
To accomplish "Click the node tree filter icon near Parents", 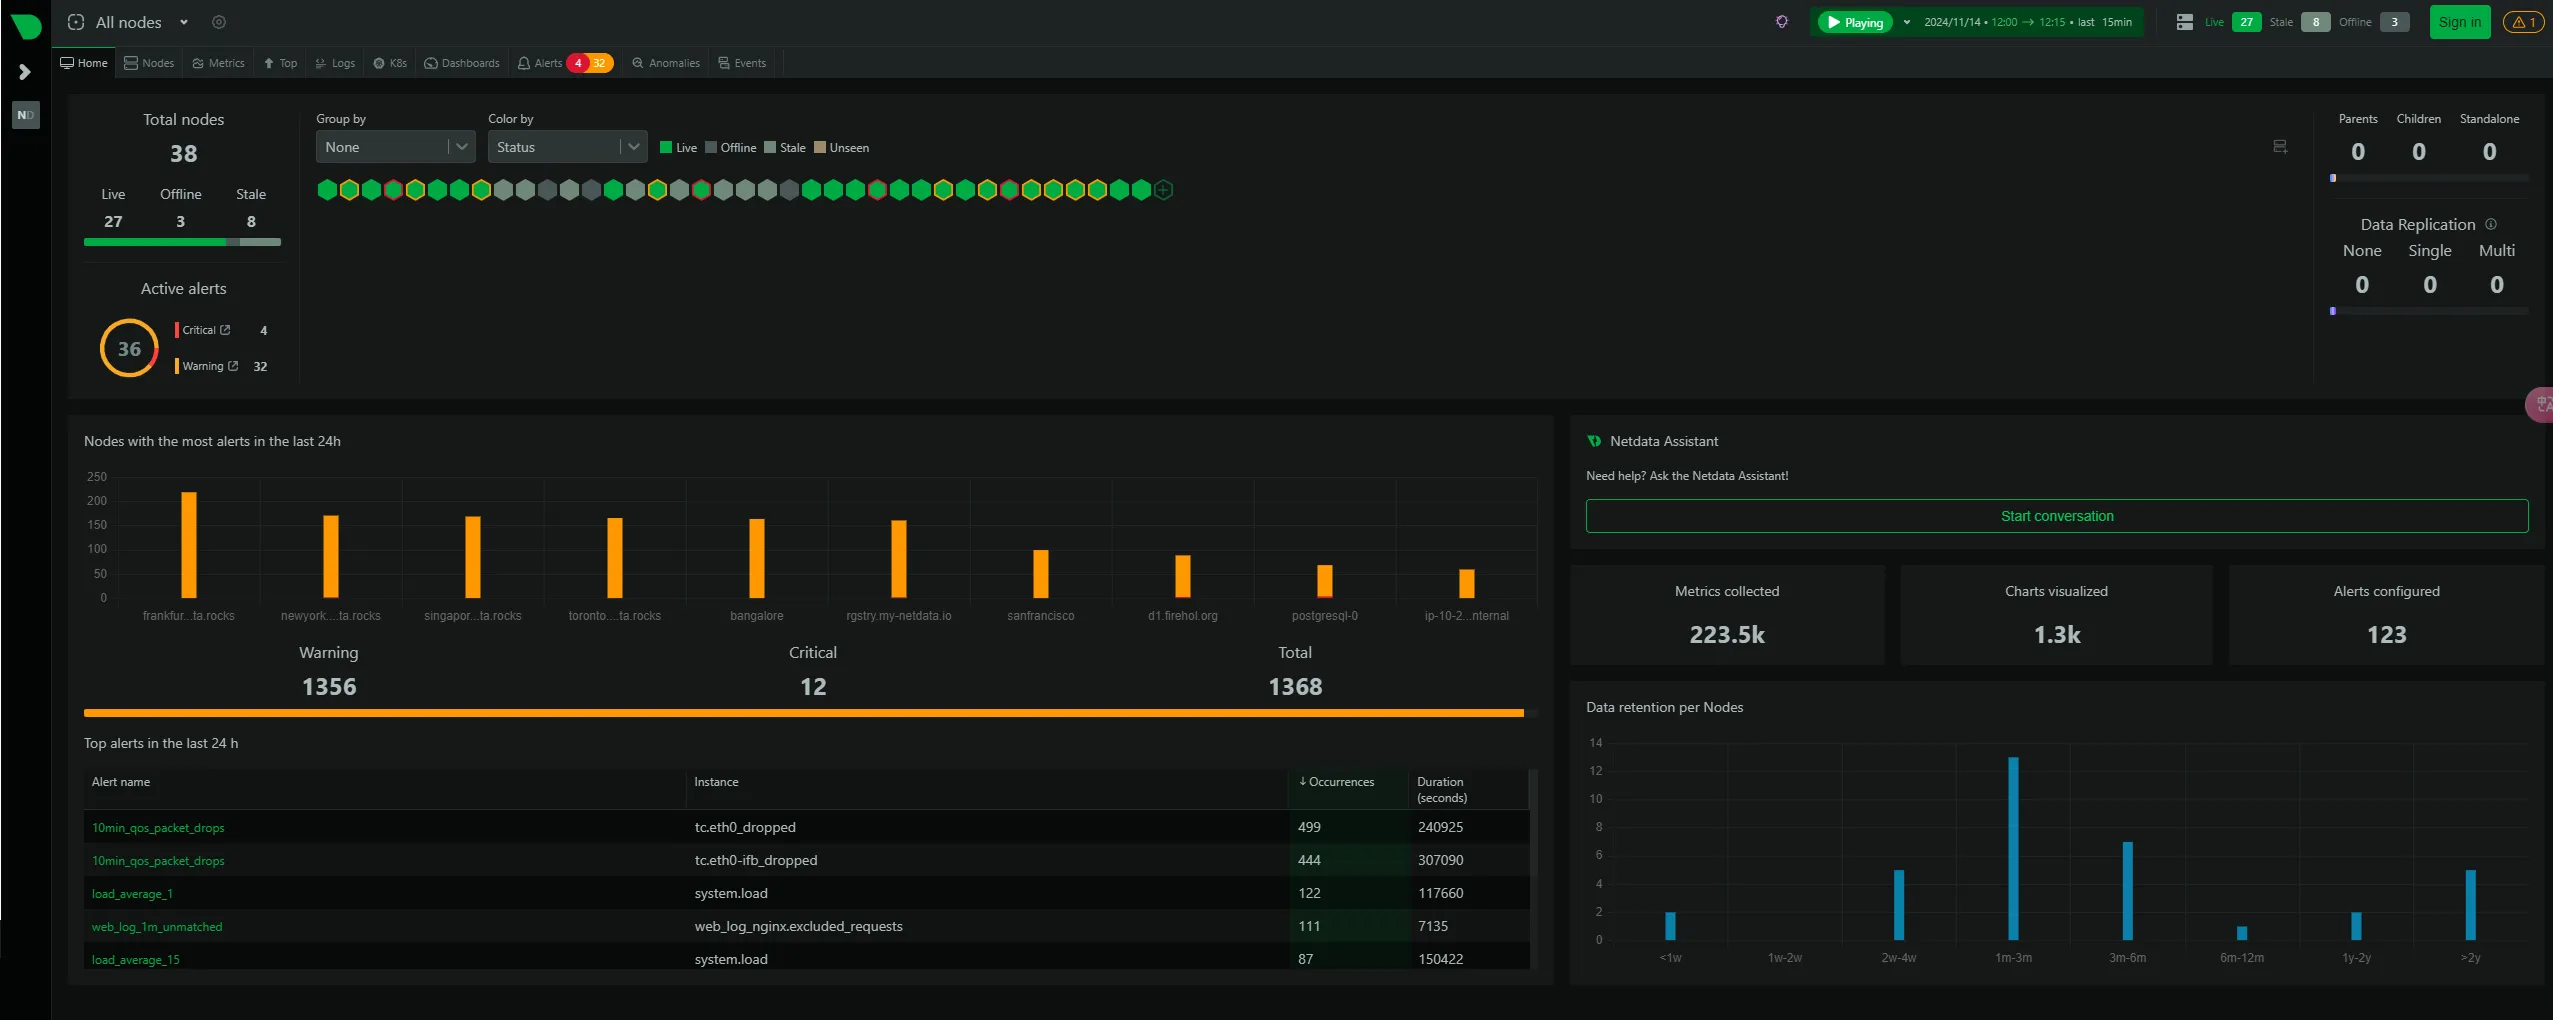I will [x=2281, y=147].
